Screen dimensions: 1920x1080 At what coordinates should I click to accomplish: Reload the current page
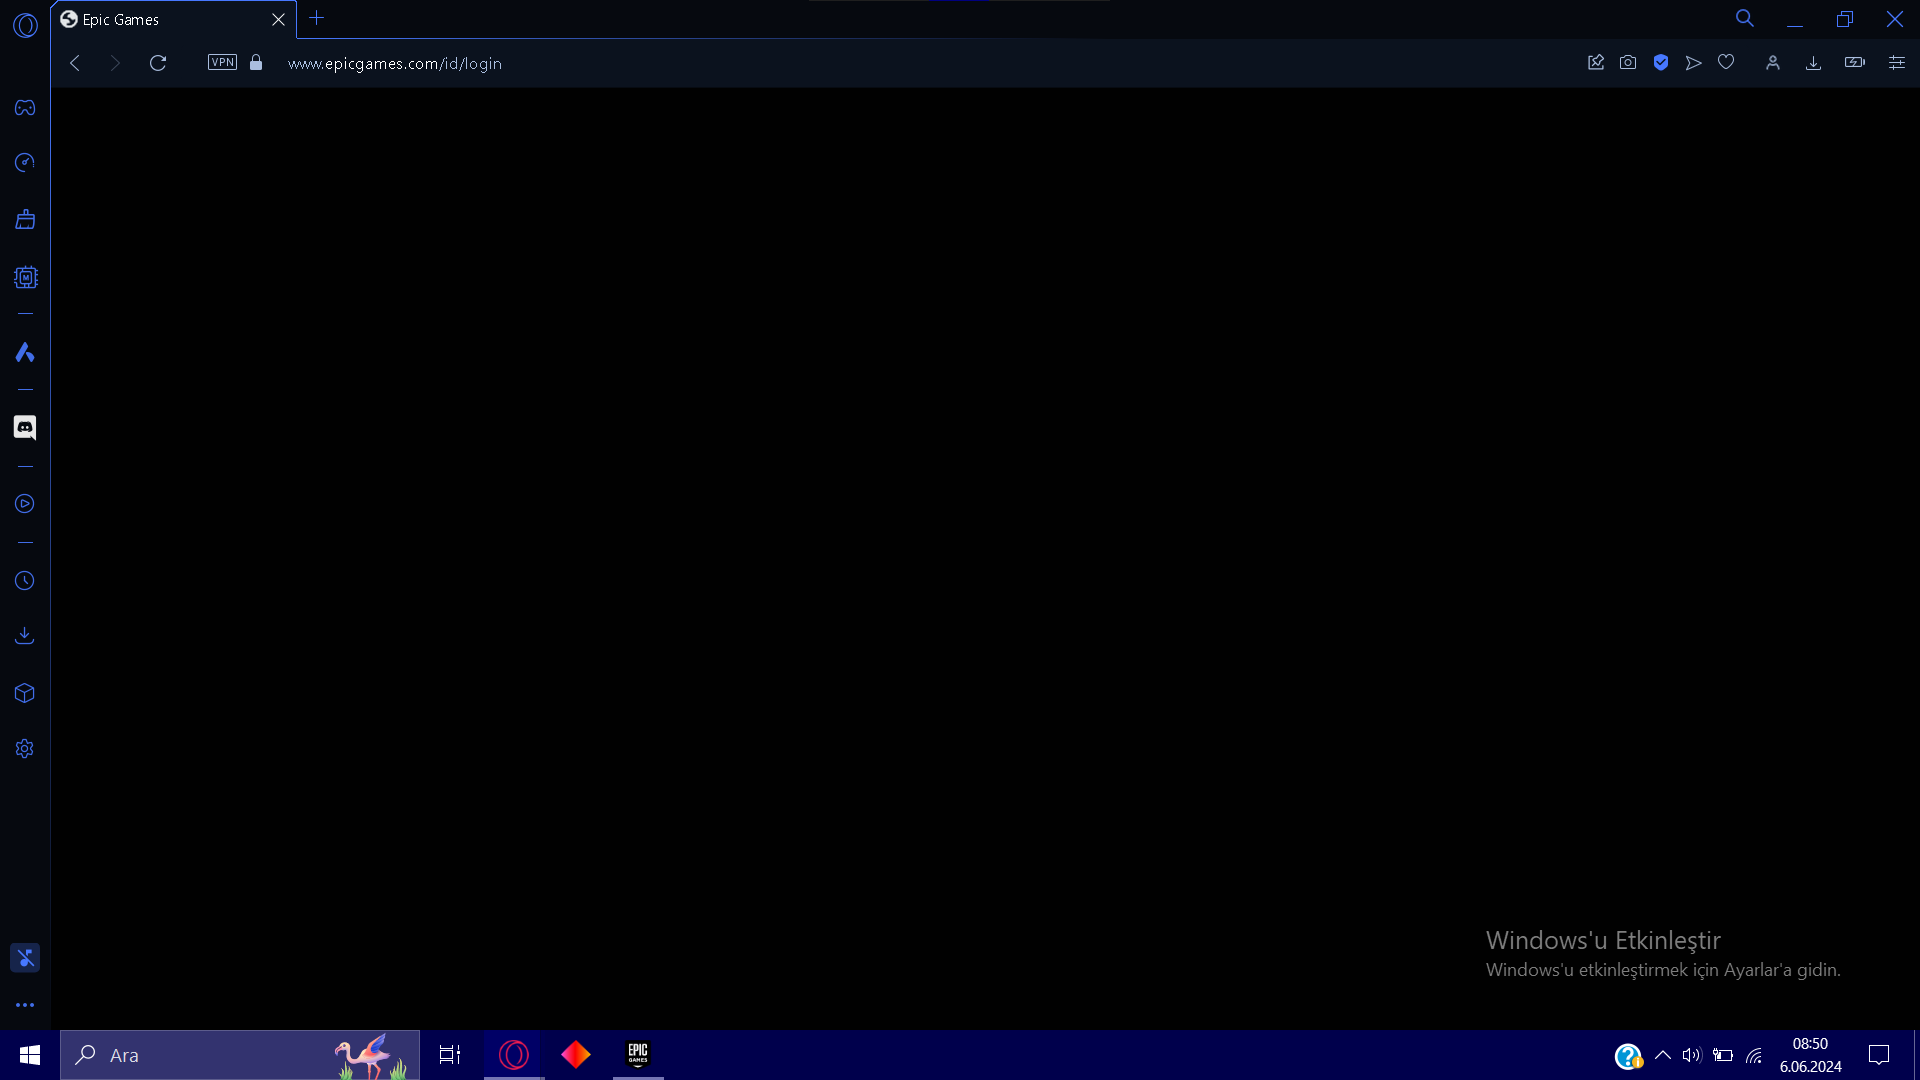pyautogui.click(x=158, y=63)
